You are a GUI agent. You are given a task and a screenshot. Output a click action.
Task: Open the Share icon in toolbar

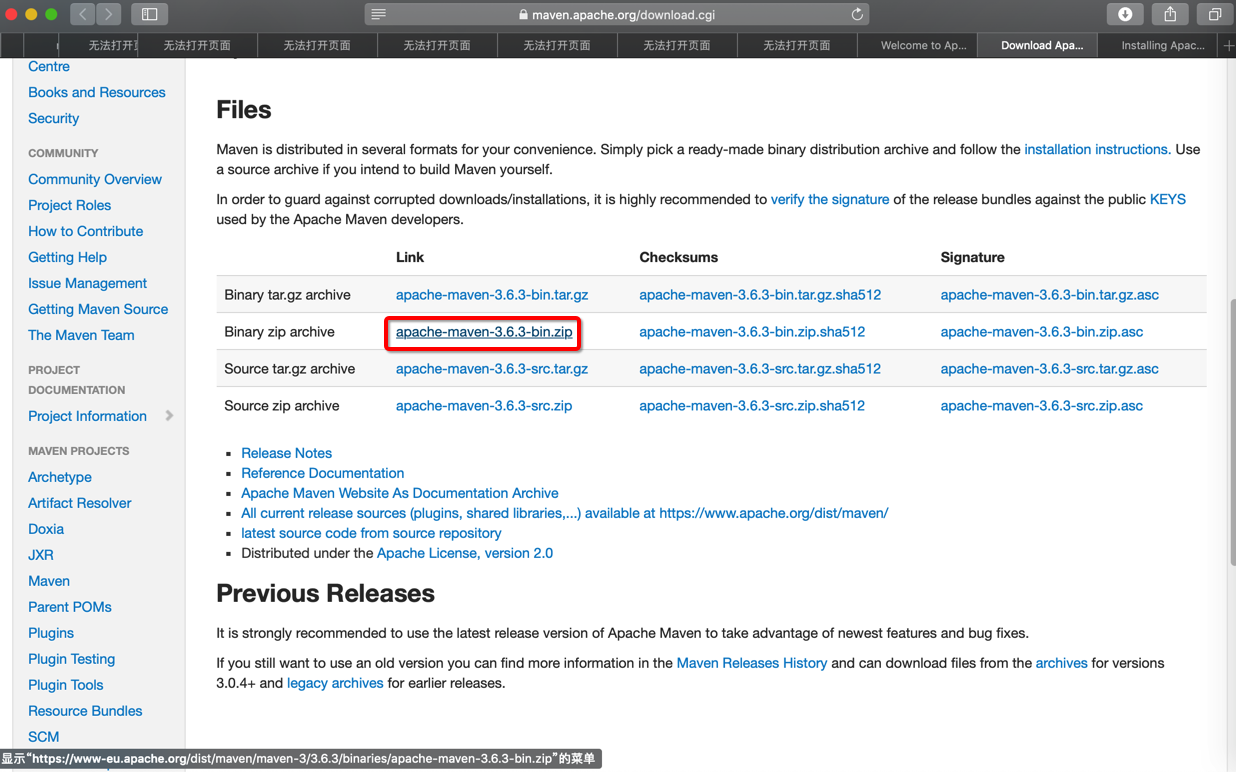coord(1170,14)
